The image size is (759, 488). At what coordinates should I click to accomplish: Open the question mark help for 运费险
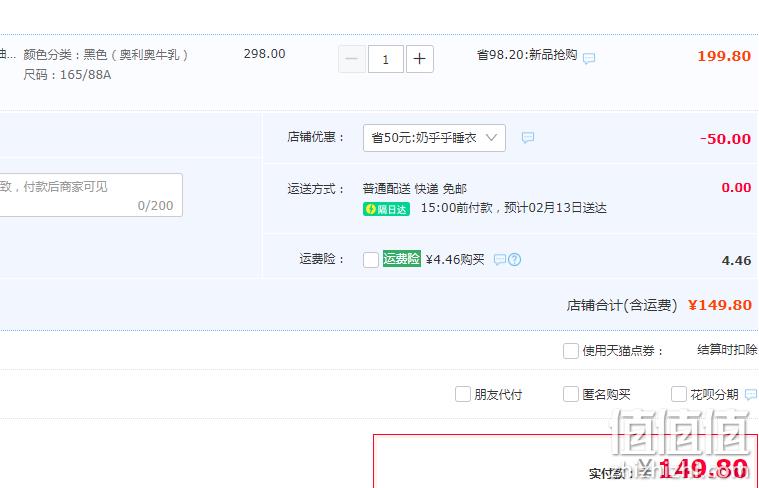coord(515,259)
